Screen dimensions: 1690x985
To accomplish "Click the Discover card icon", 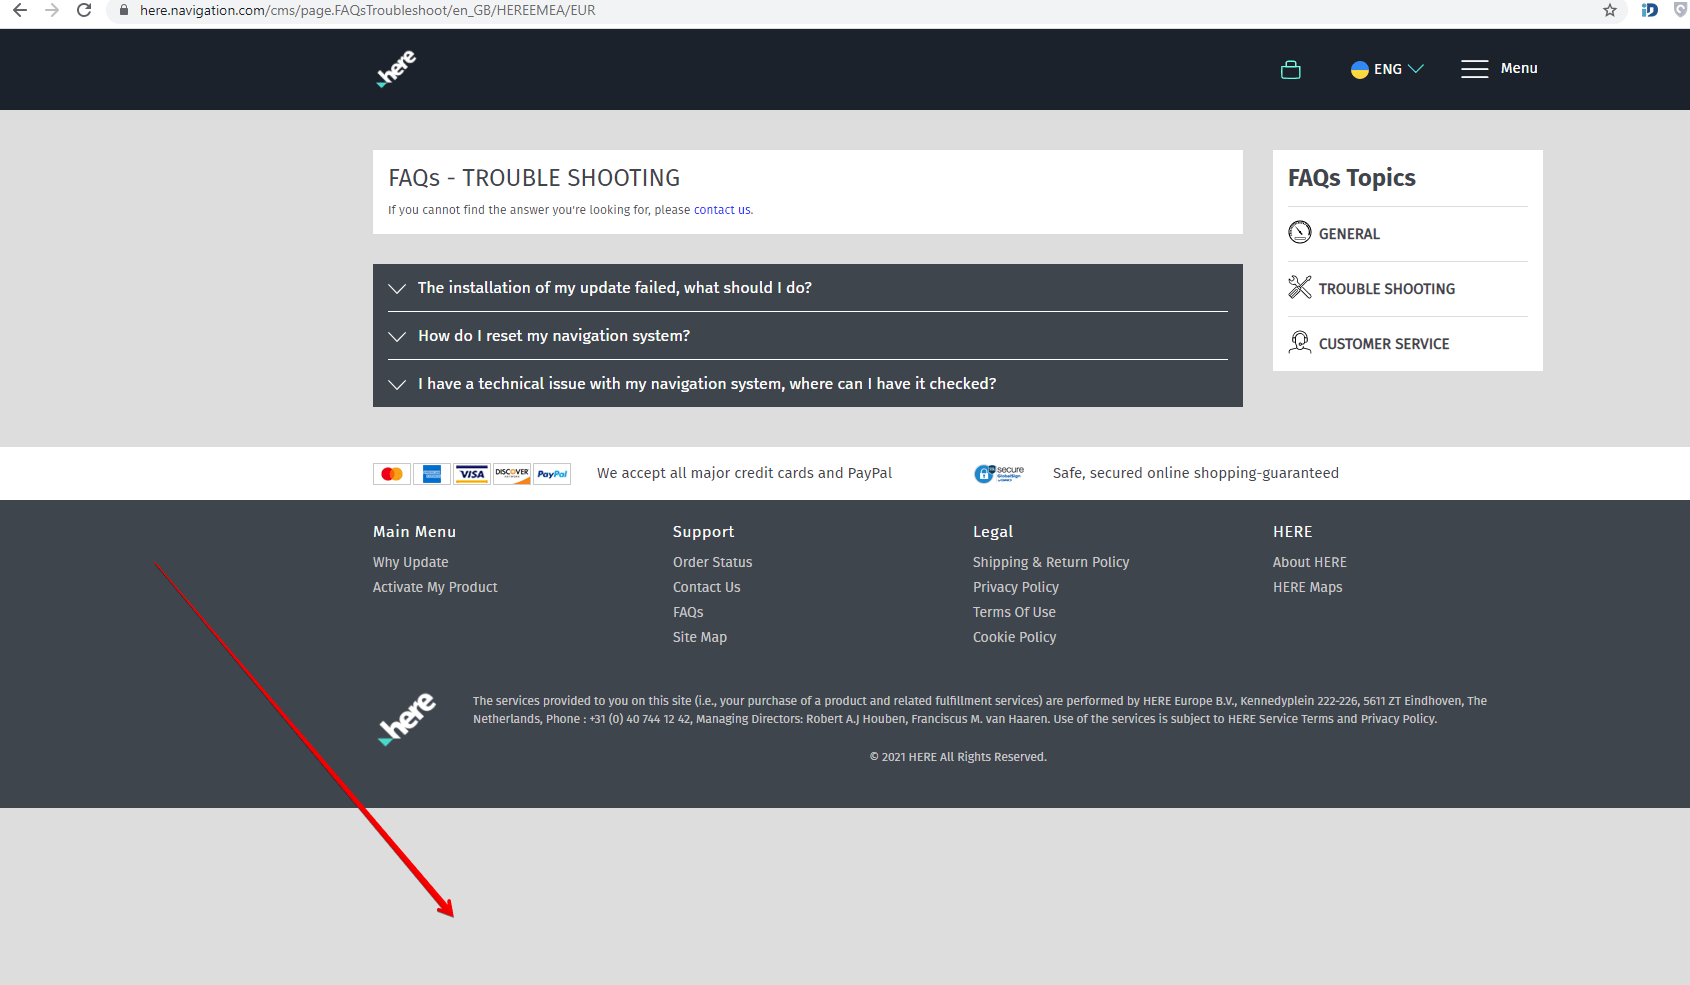I will pyautogui.click(x=512, y=474).
